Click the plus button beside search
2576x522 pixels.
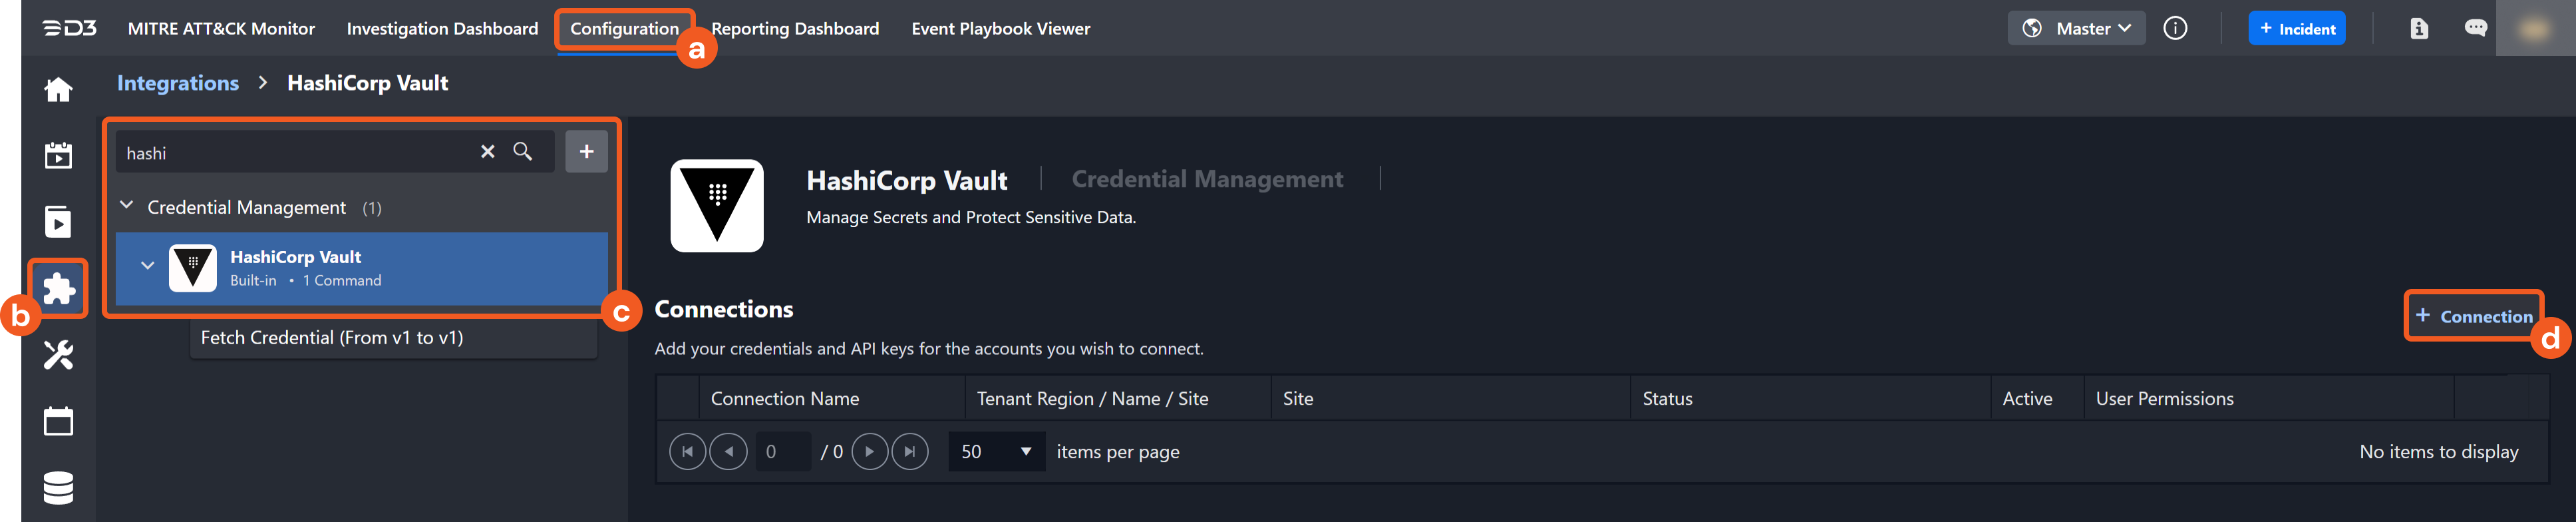(x=586, y=152)
